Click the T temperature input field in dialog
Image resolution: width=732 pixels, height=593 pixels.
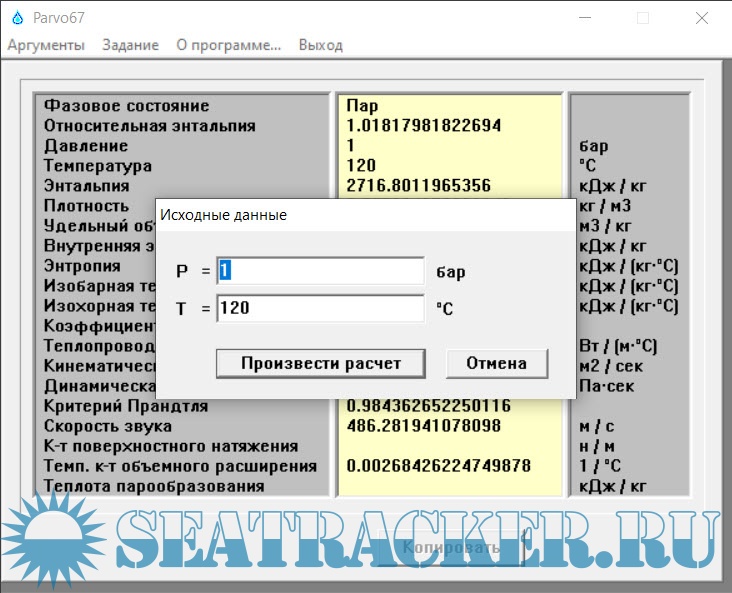click(321, 309)
